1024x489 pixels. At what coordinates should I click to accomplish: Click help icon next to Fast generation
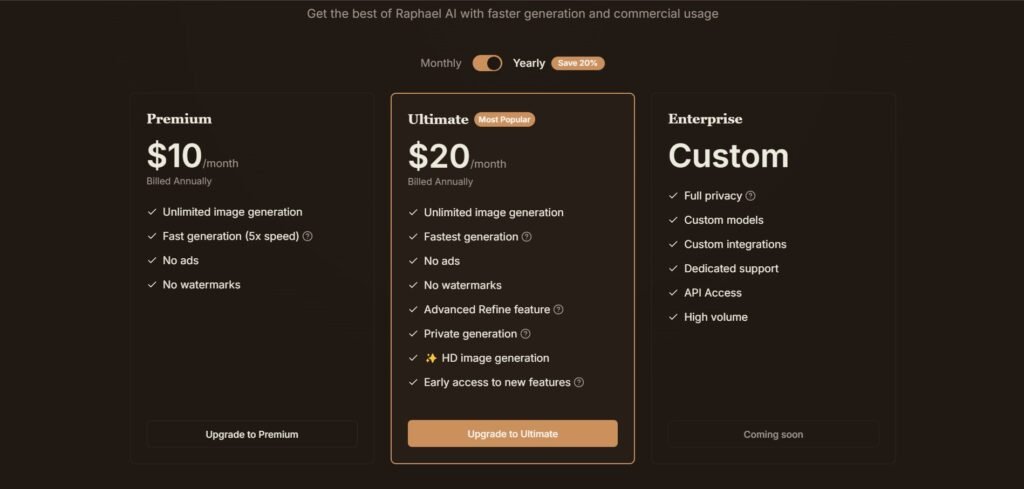(308, 237)
